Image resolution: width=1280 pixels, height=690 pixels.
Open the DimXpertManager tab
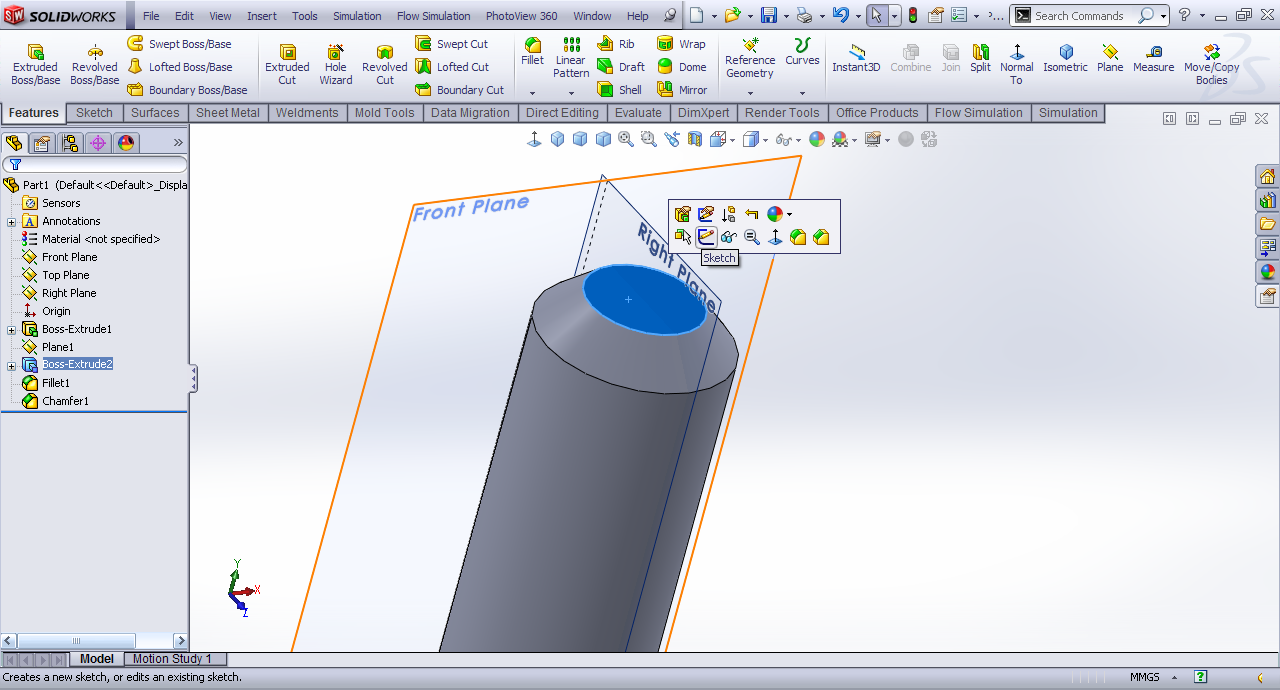tap(98, 143)
